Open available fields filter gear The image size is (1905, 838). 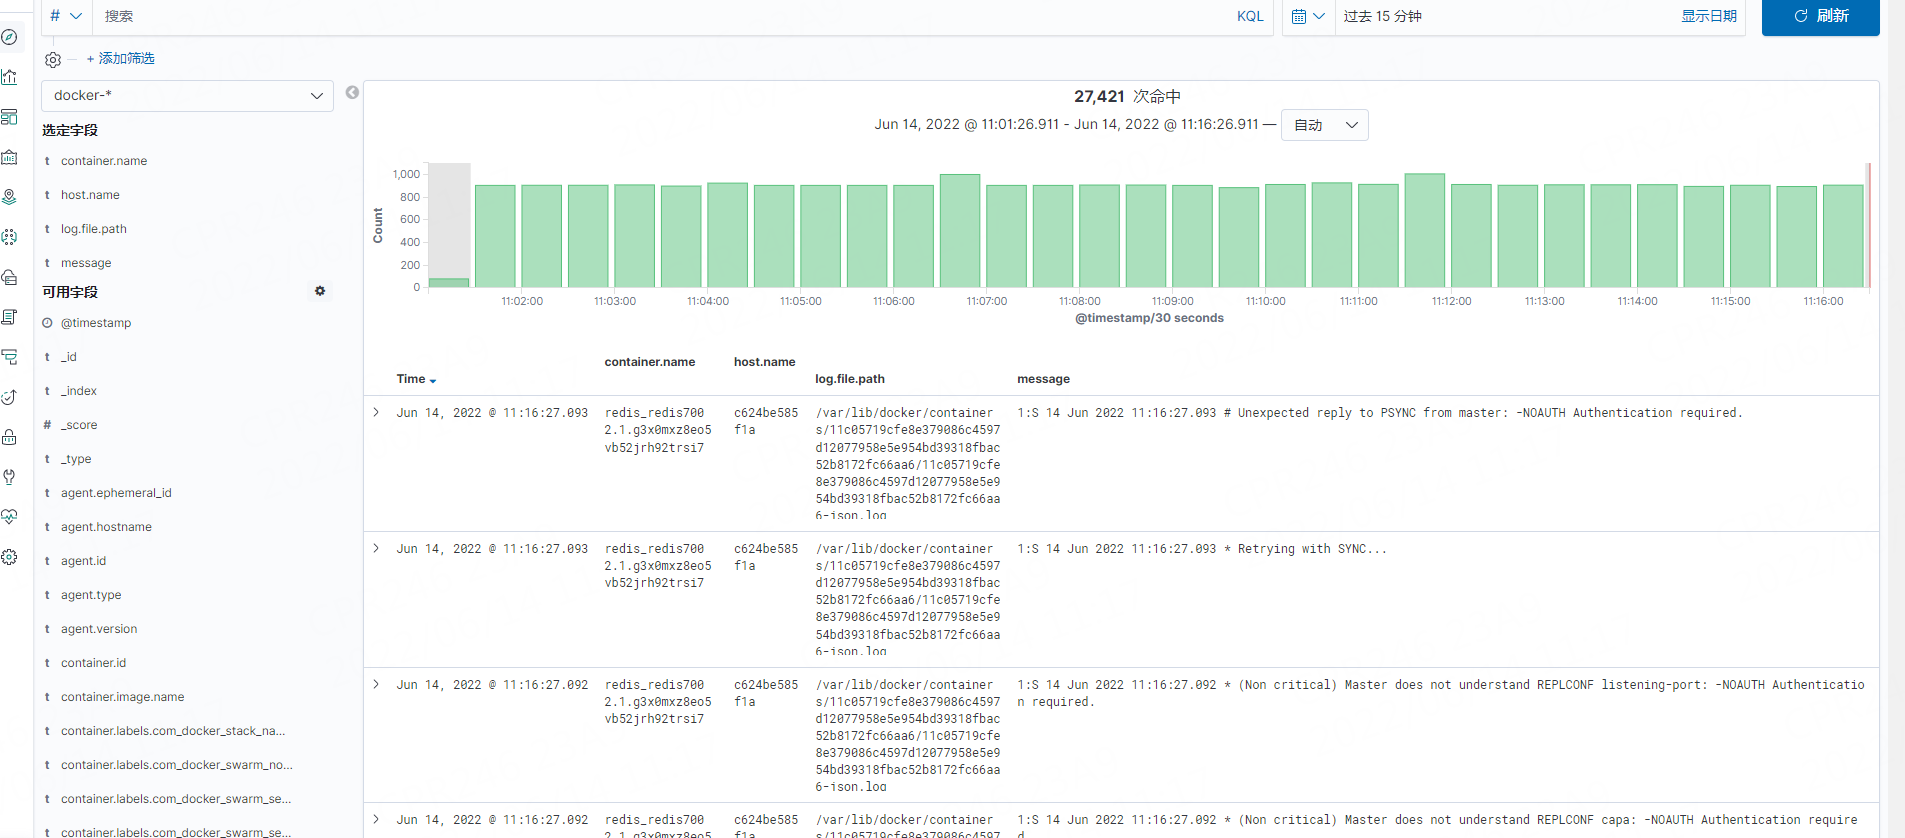[x=320, y=291]
